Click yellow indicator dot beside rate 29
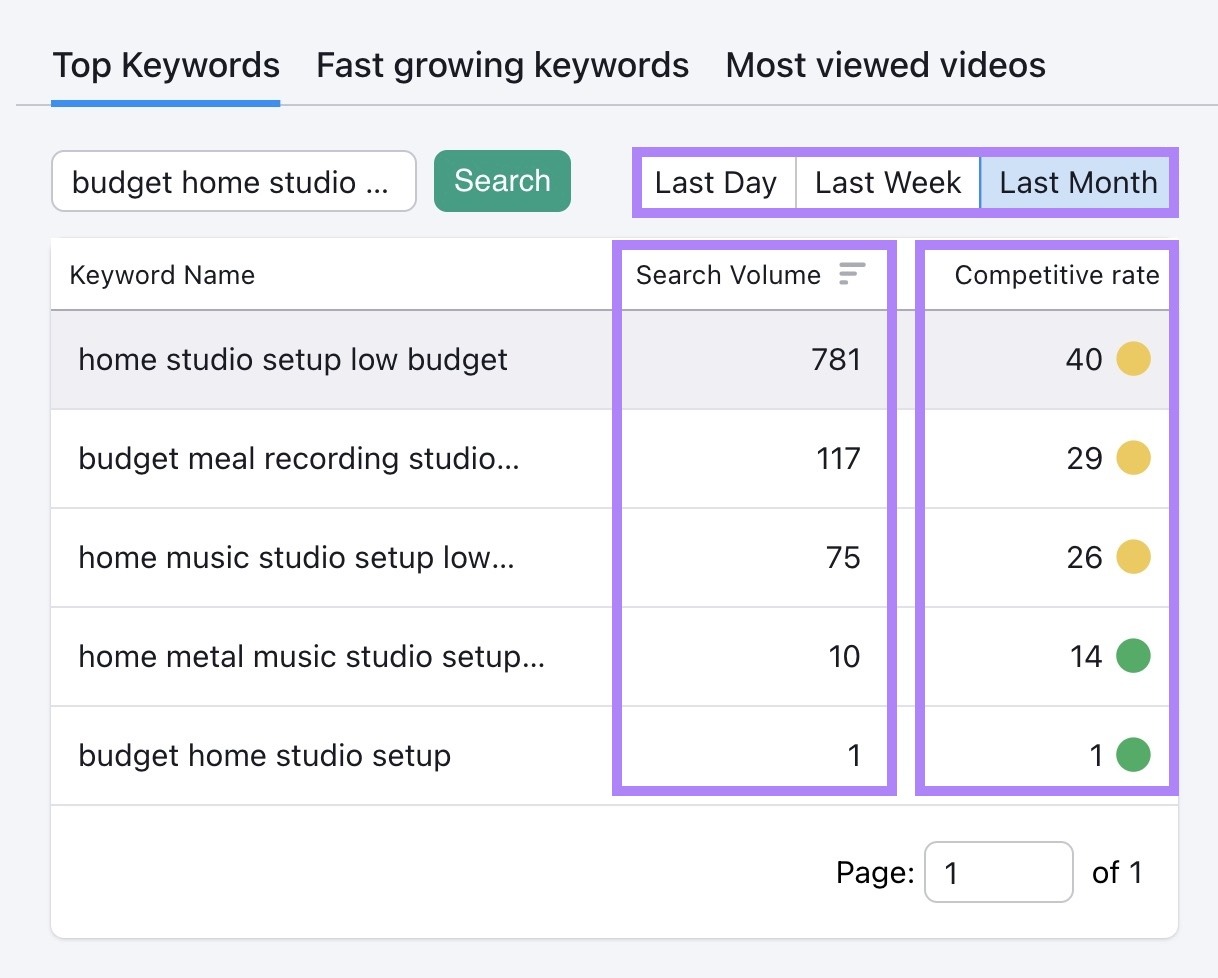Screen dimensions: 1218x978 click(1133, 457)
